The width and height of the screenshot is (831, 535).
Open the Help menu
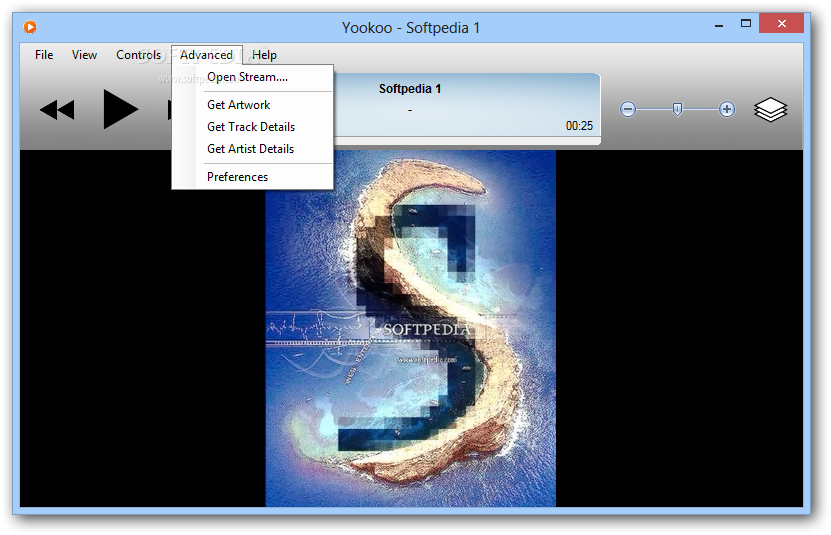click(x=264, y=55)
